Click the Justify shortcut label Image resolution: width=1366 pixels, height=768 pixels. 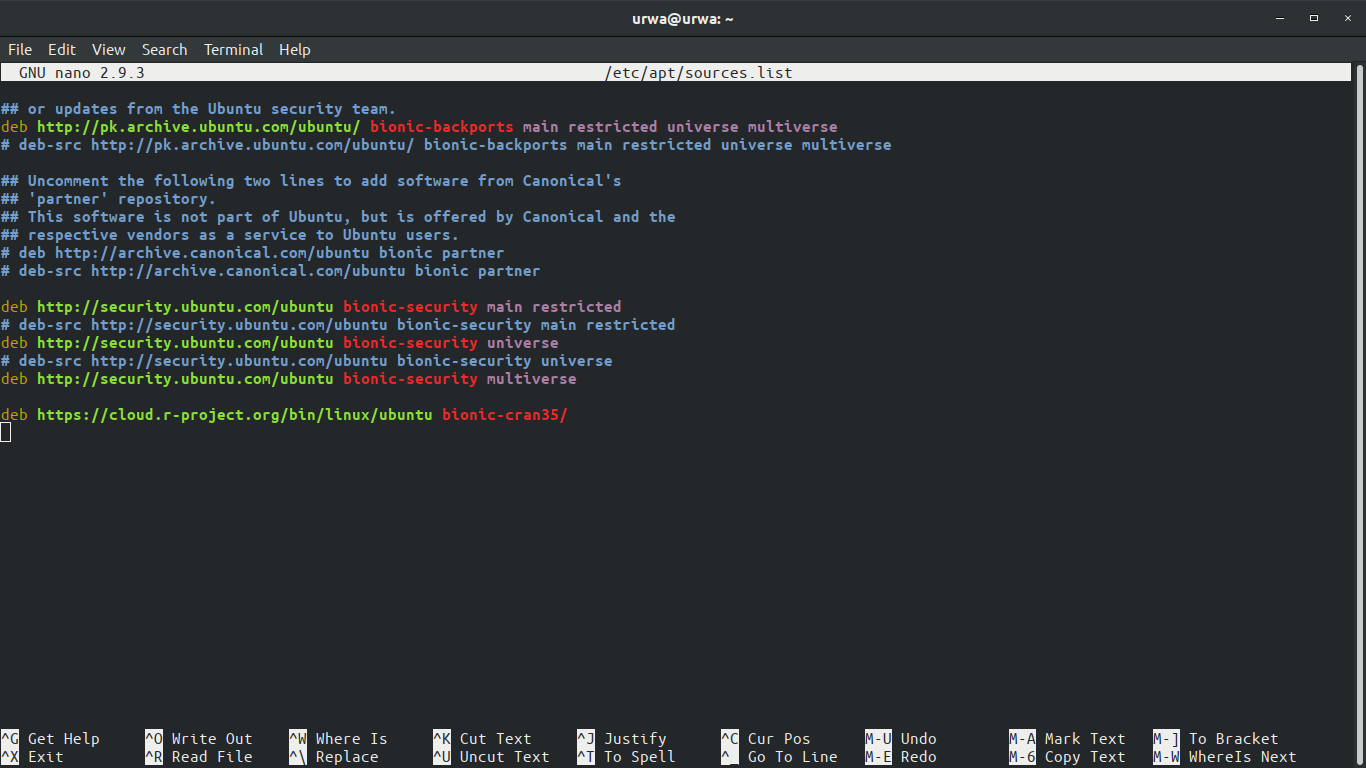tap(635, 739)
